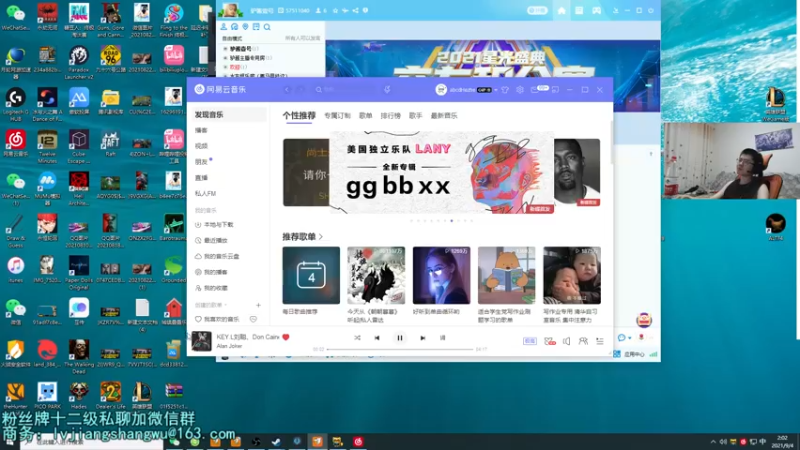Switch to the 歌手 tab

(x=416, y=116)
